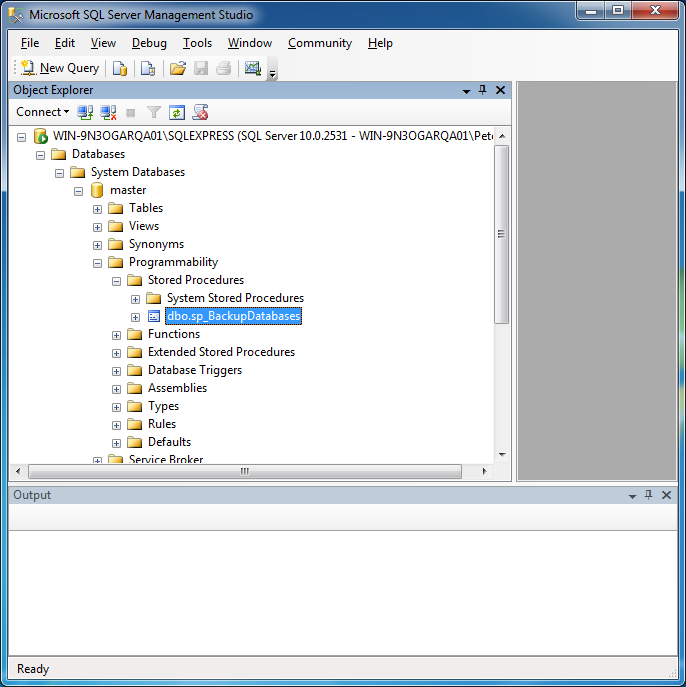
Task: Open the Window menu
Action: point(250,43)
